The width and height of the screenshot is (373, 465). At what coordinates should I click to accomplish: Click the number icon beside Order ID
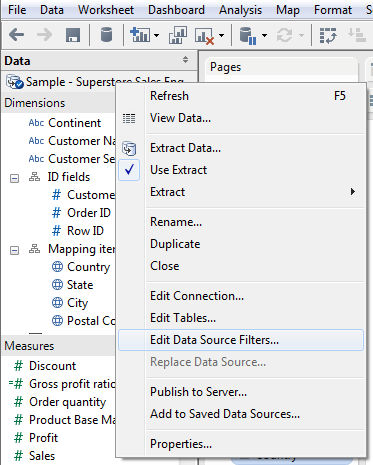pos(57,213)
